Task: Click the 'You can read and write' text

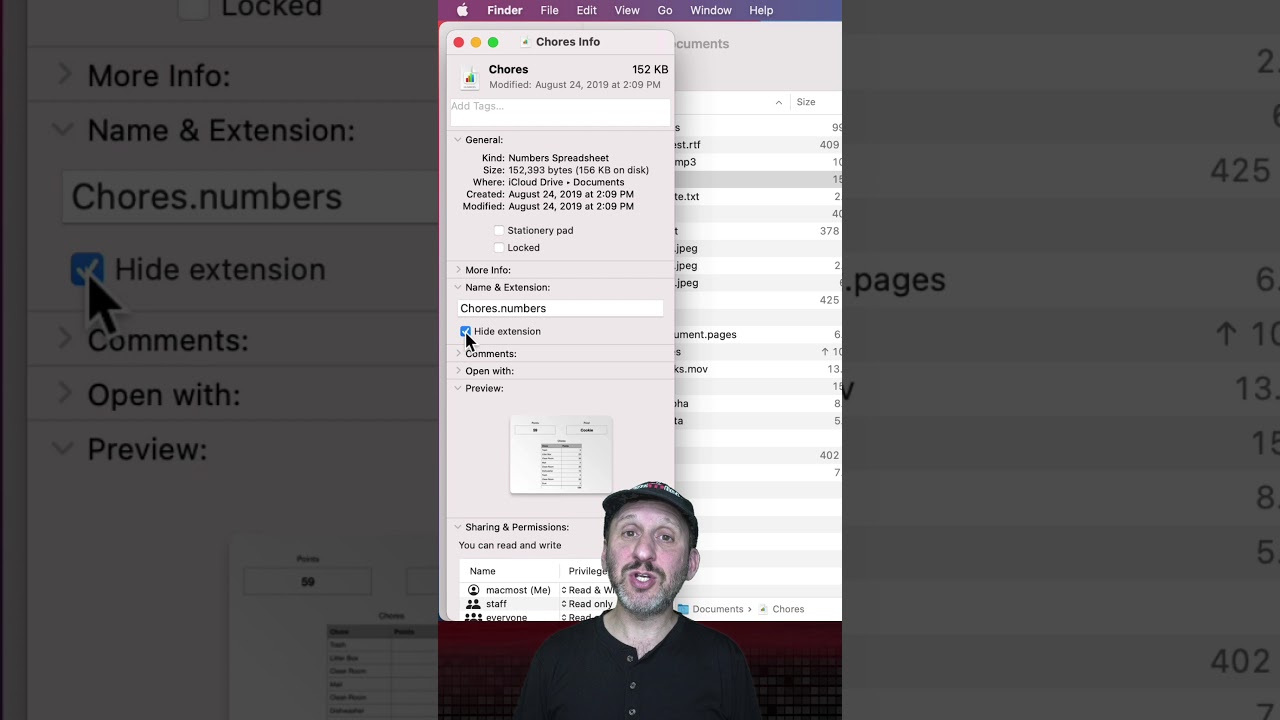Action: click(510, 545)
